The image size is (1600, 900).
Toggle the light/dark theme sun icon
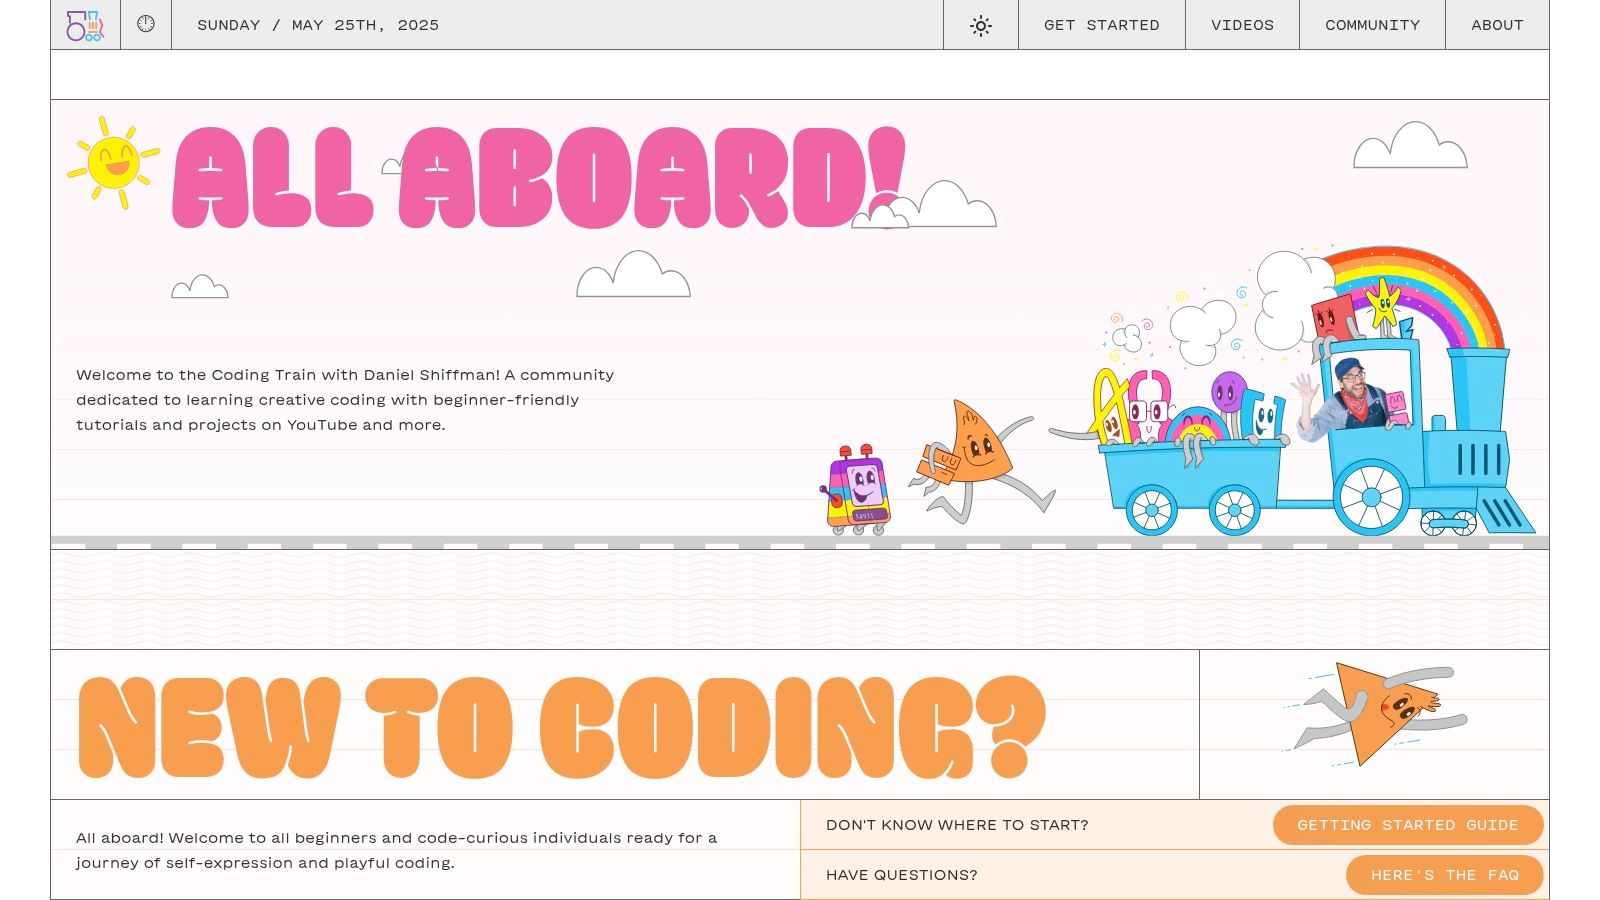pos(981,25)
